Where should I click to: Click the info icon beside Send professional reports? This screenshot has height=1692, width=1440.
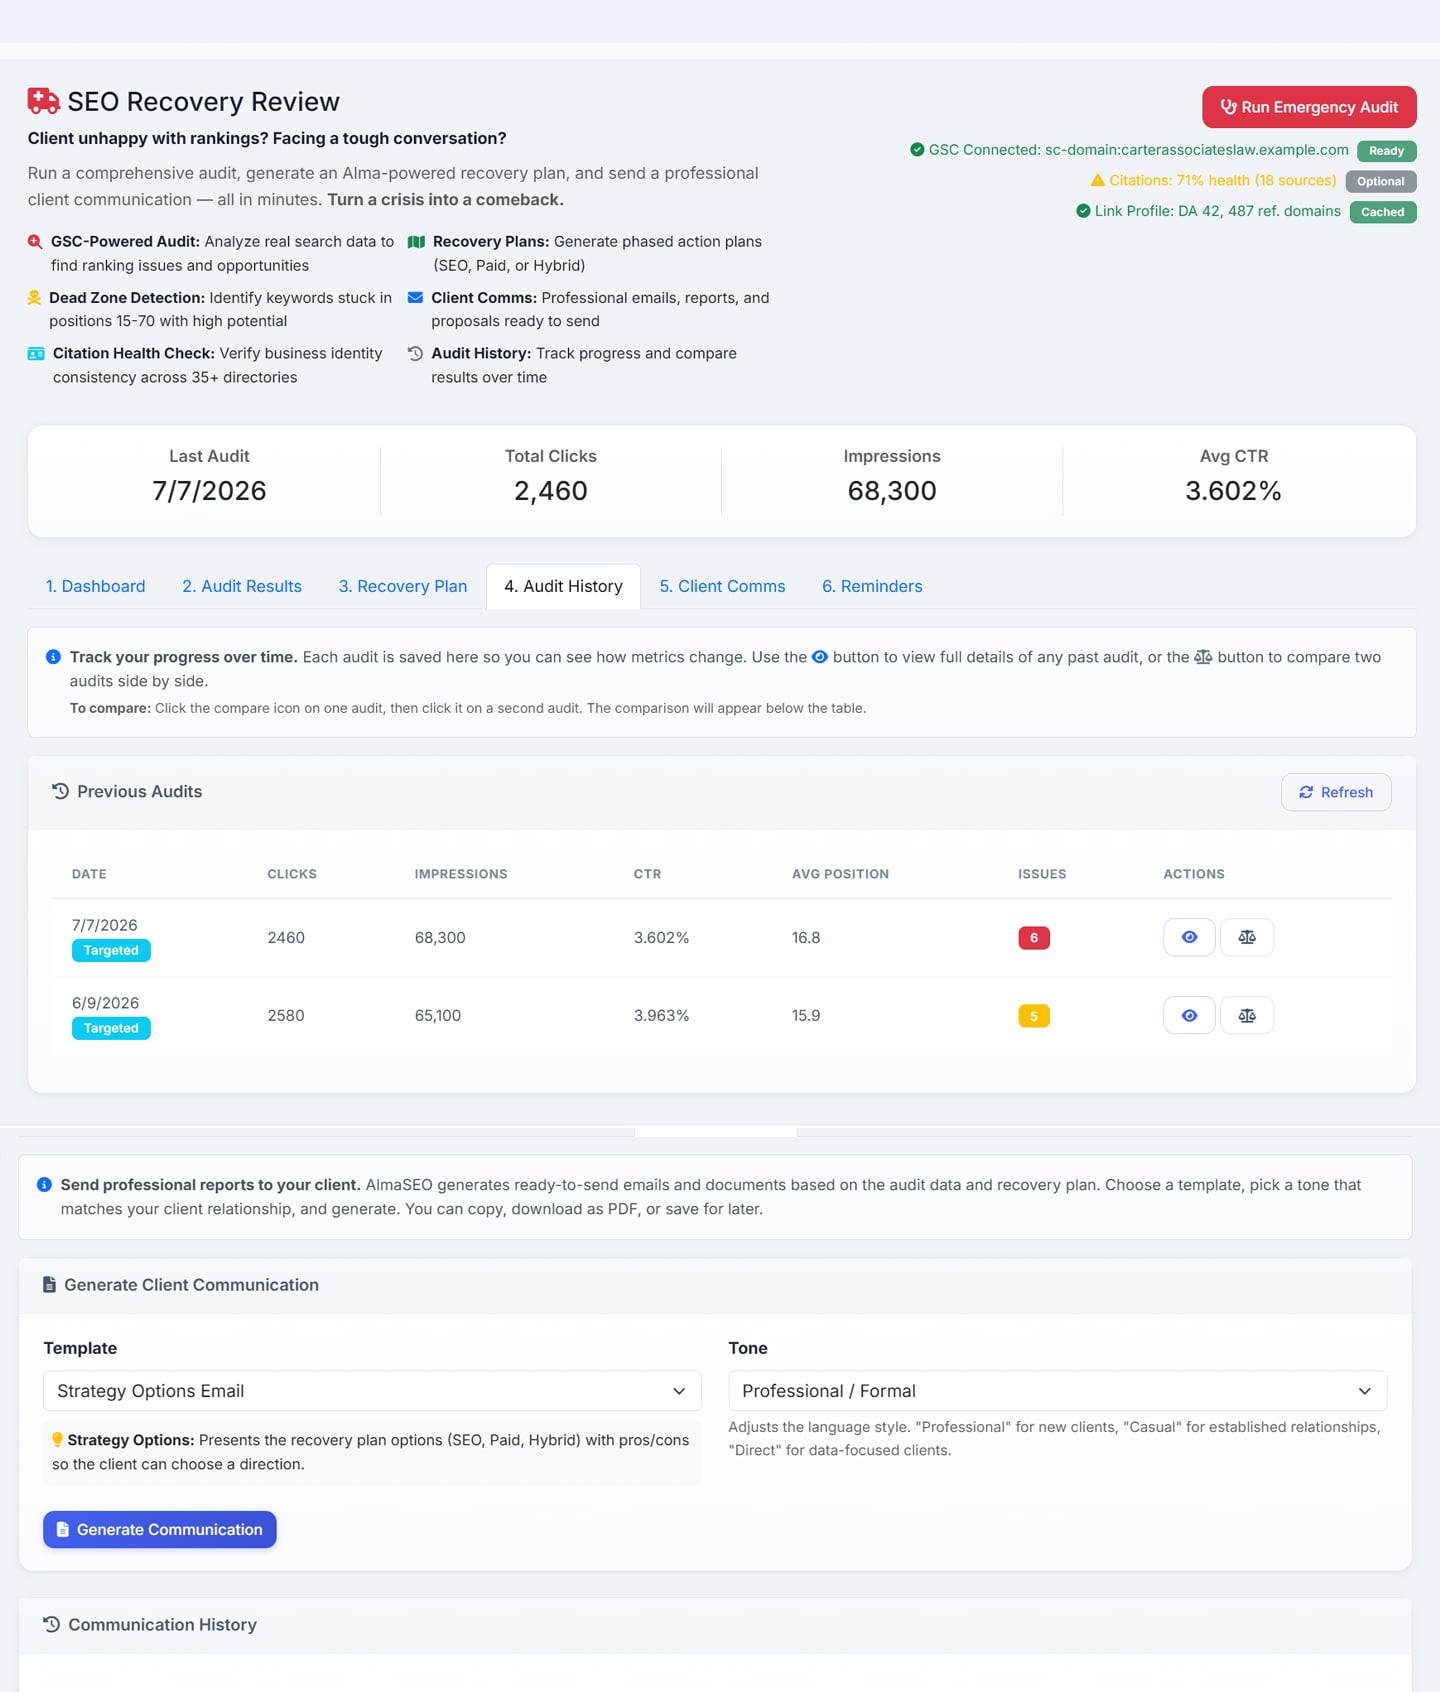[44, 1185]
